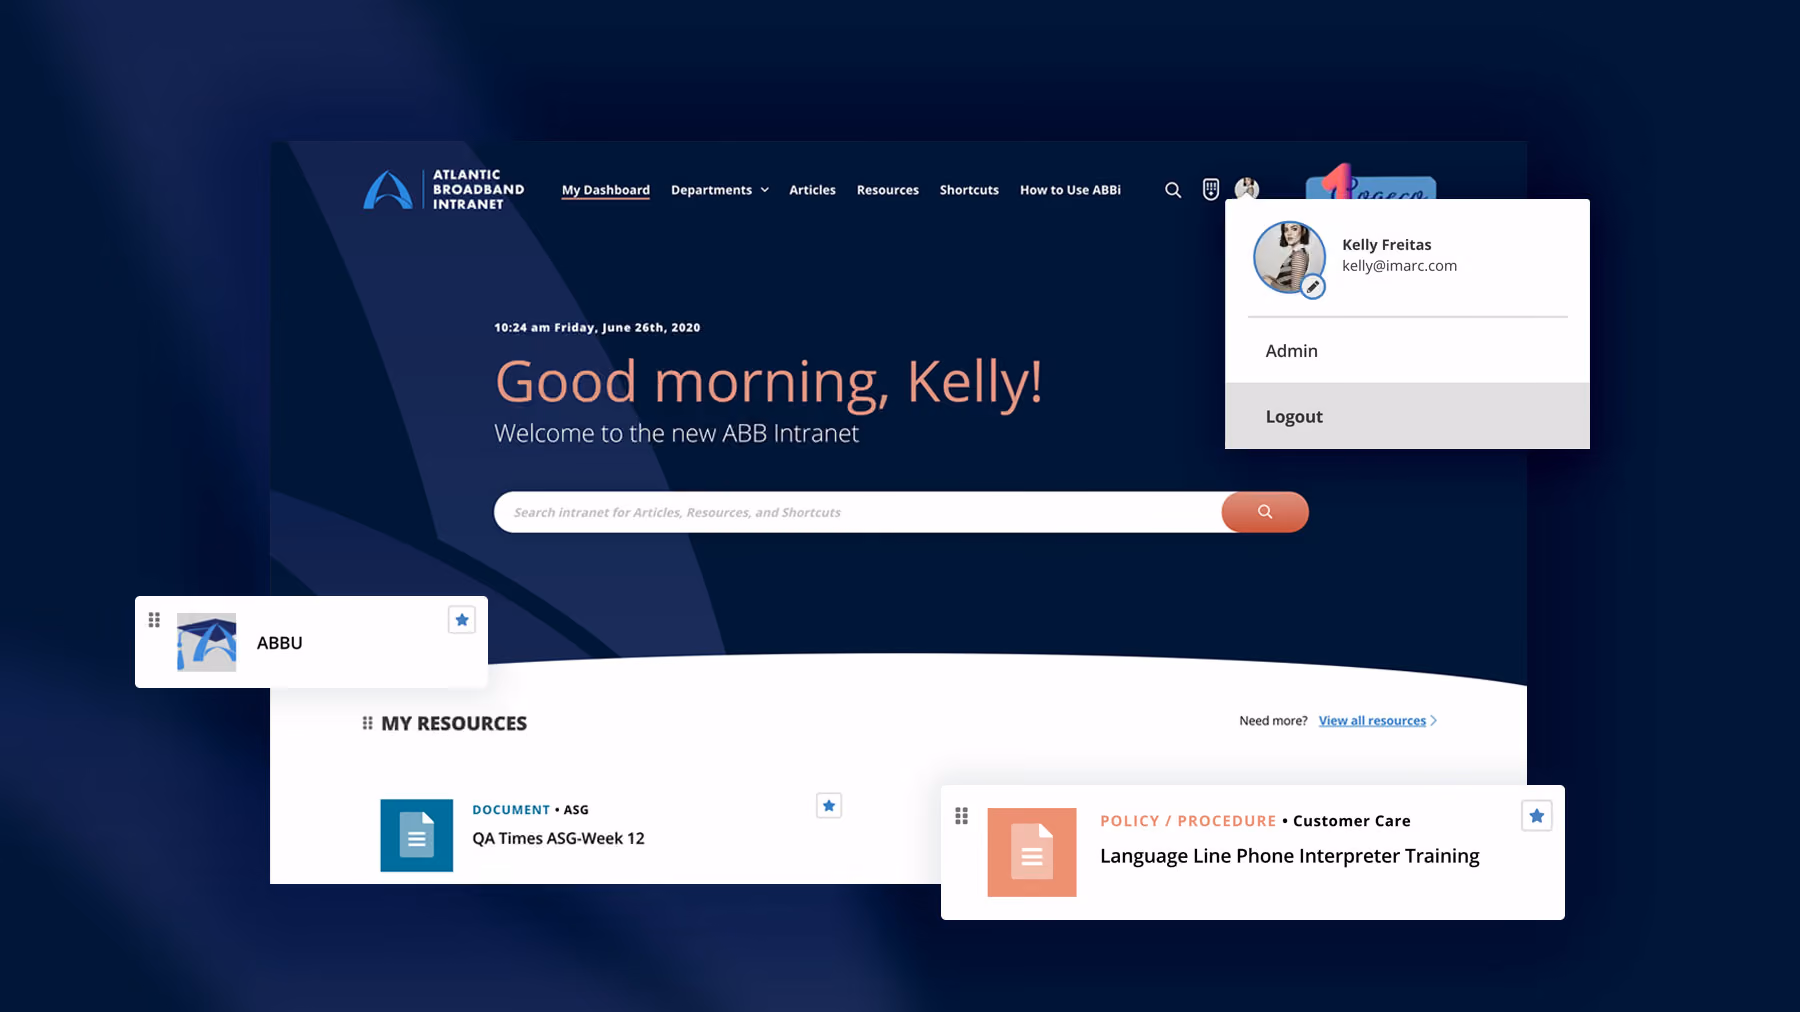Screen dimensions: 1800x1012
Task: Expand the Departments dropdown menu
Action: tap(720, 190)
